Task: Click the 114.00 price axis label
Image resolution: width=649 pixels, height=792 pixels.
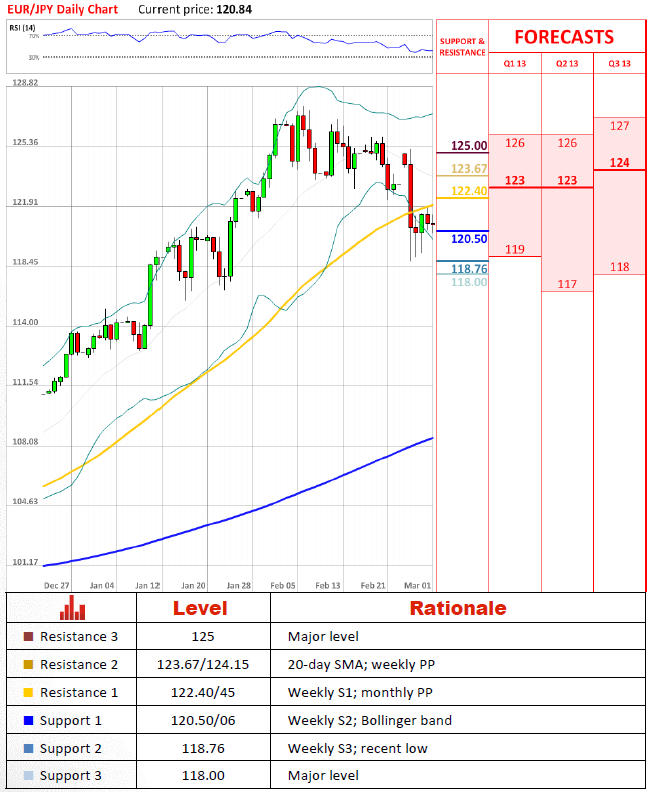Action: click(25, 322)
